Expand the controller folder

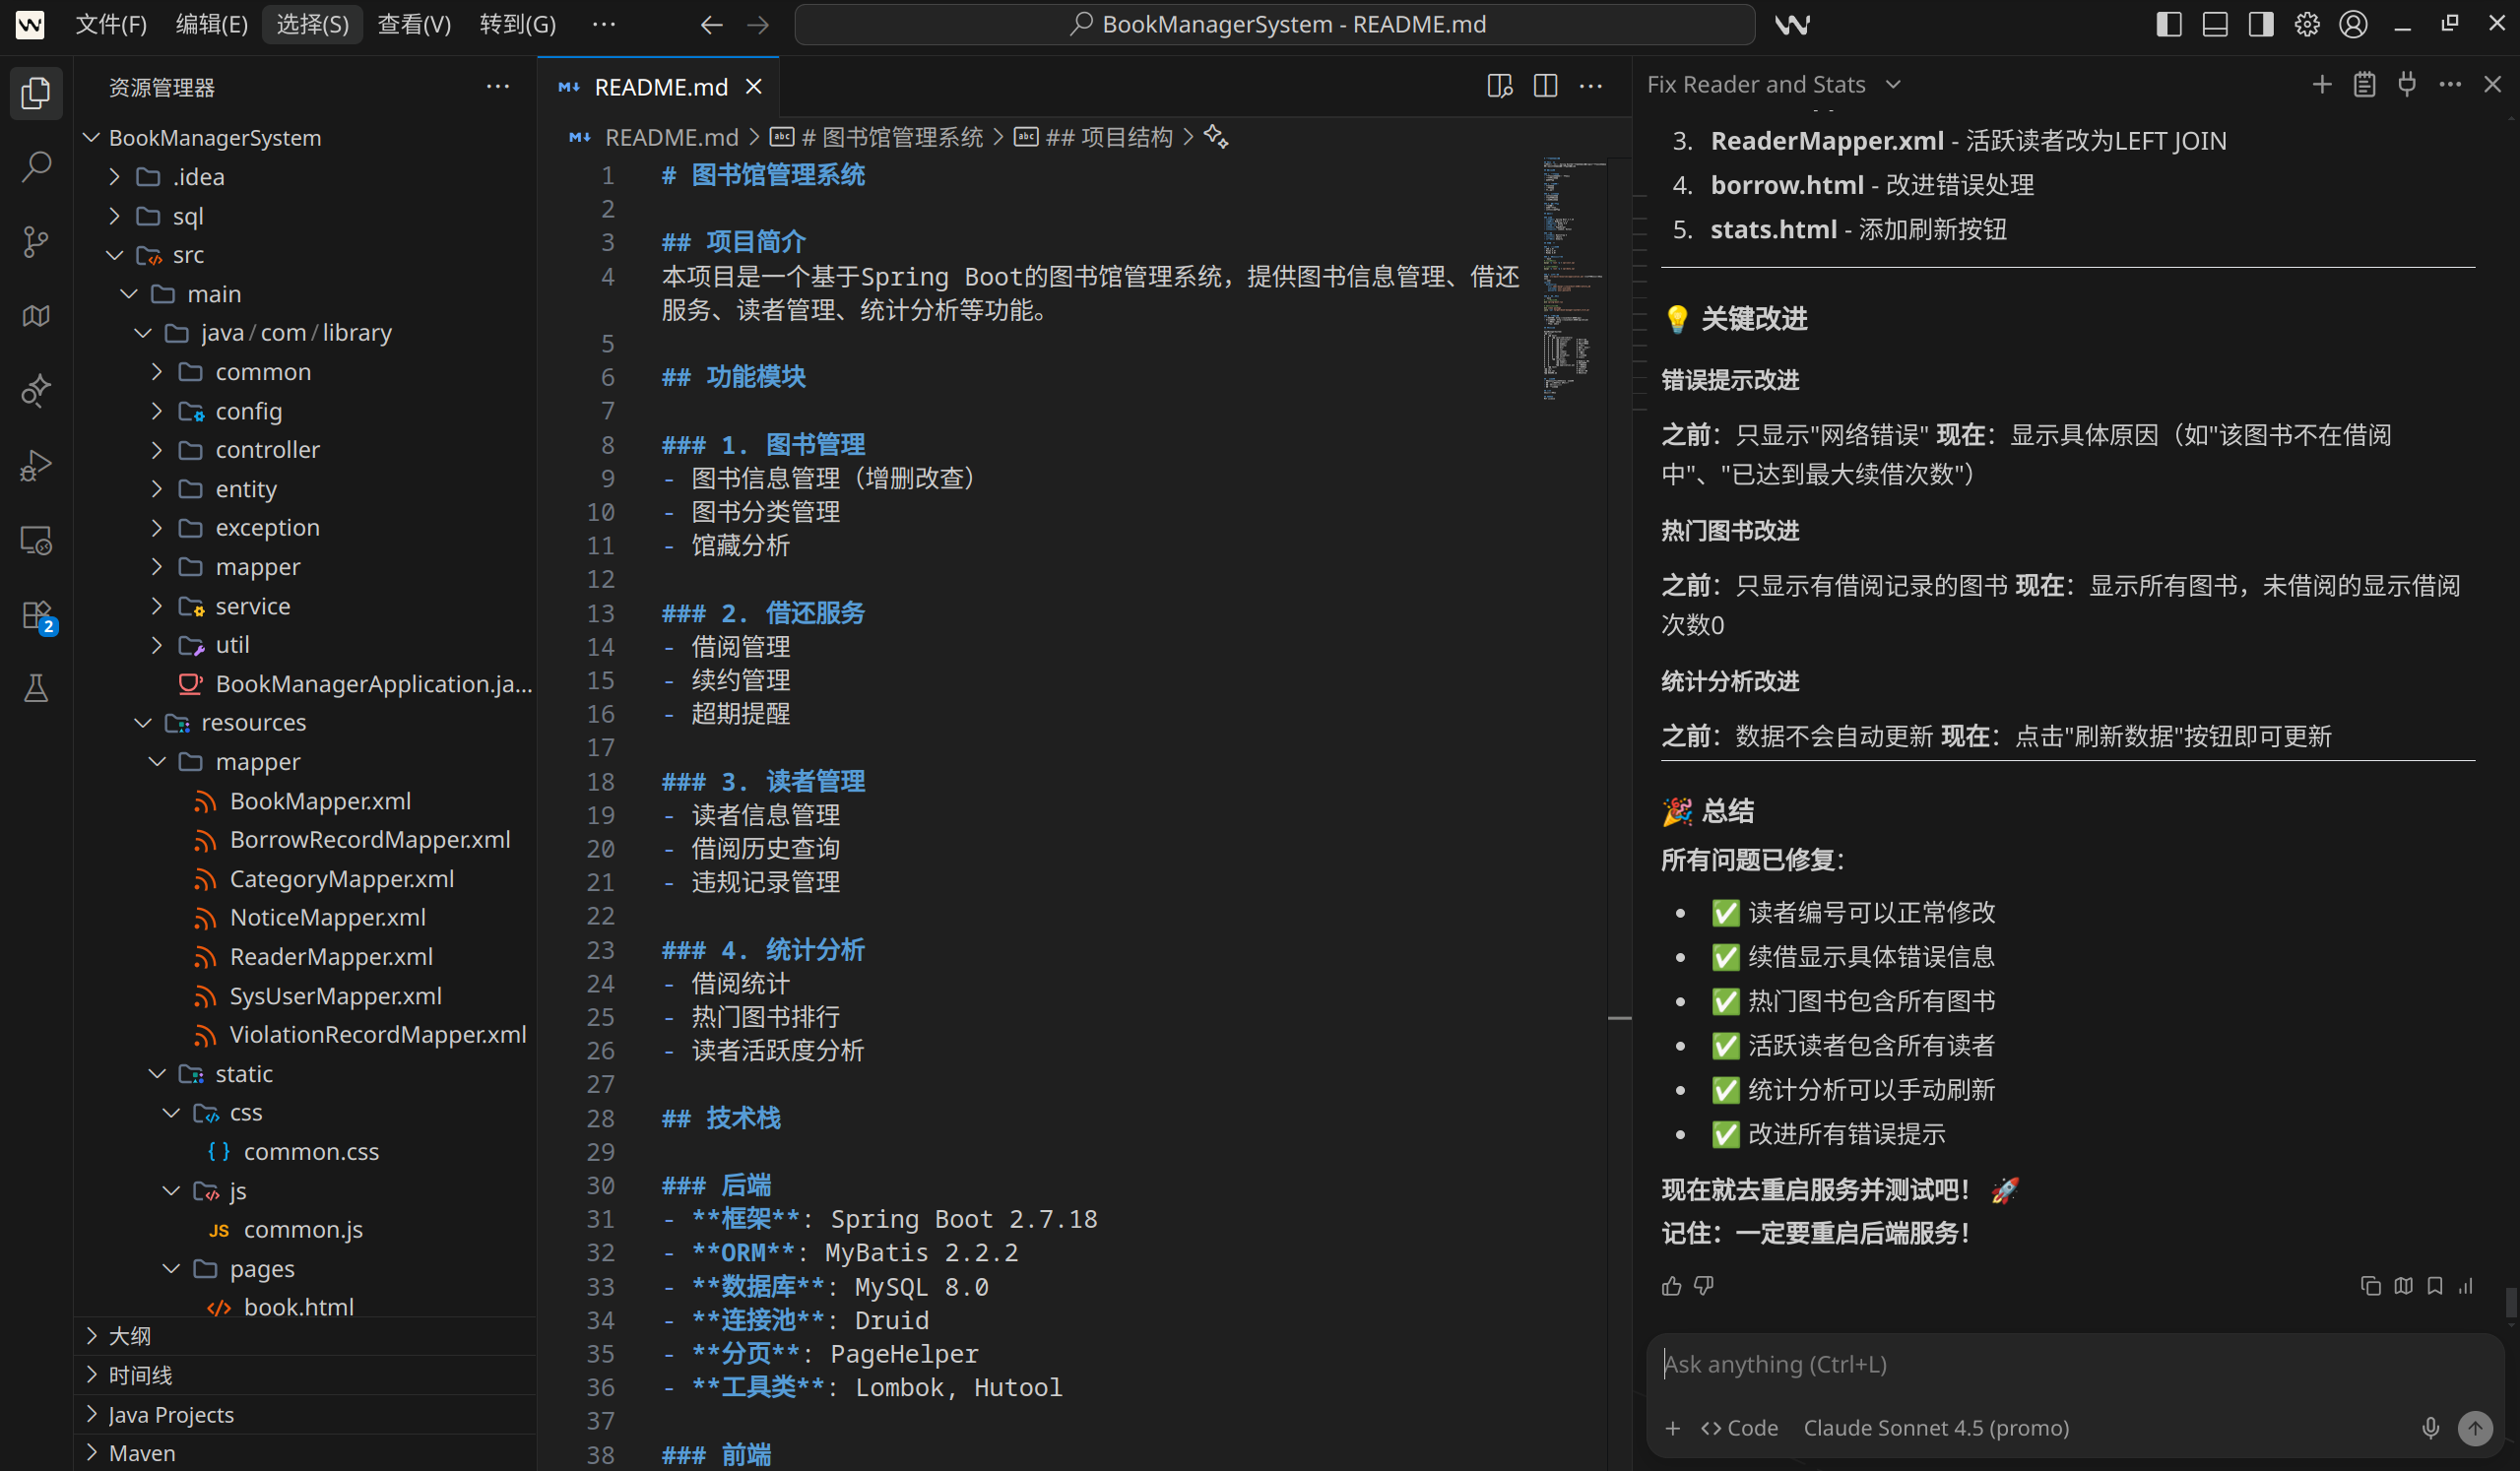[268, 449]
